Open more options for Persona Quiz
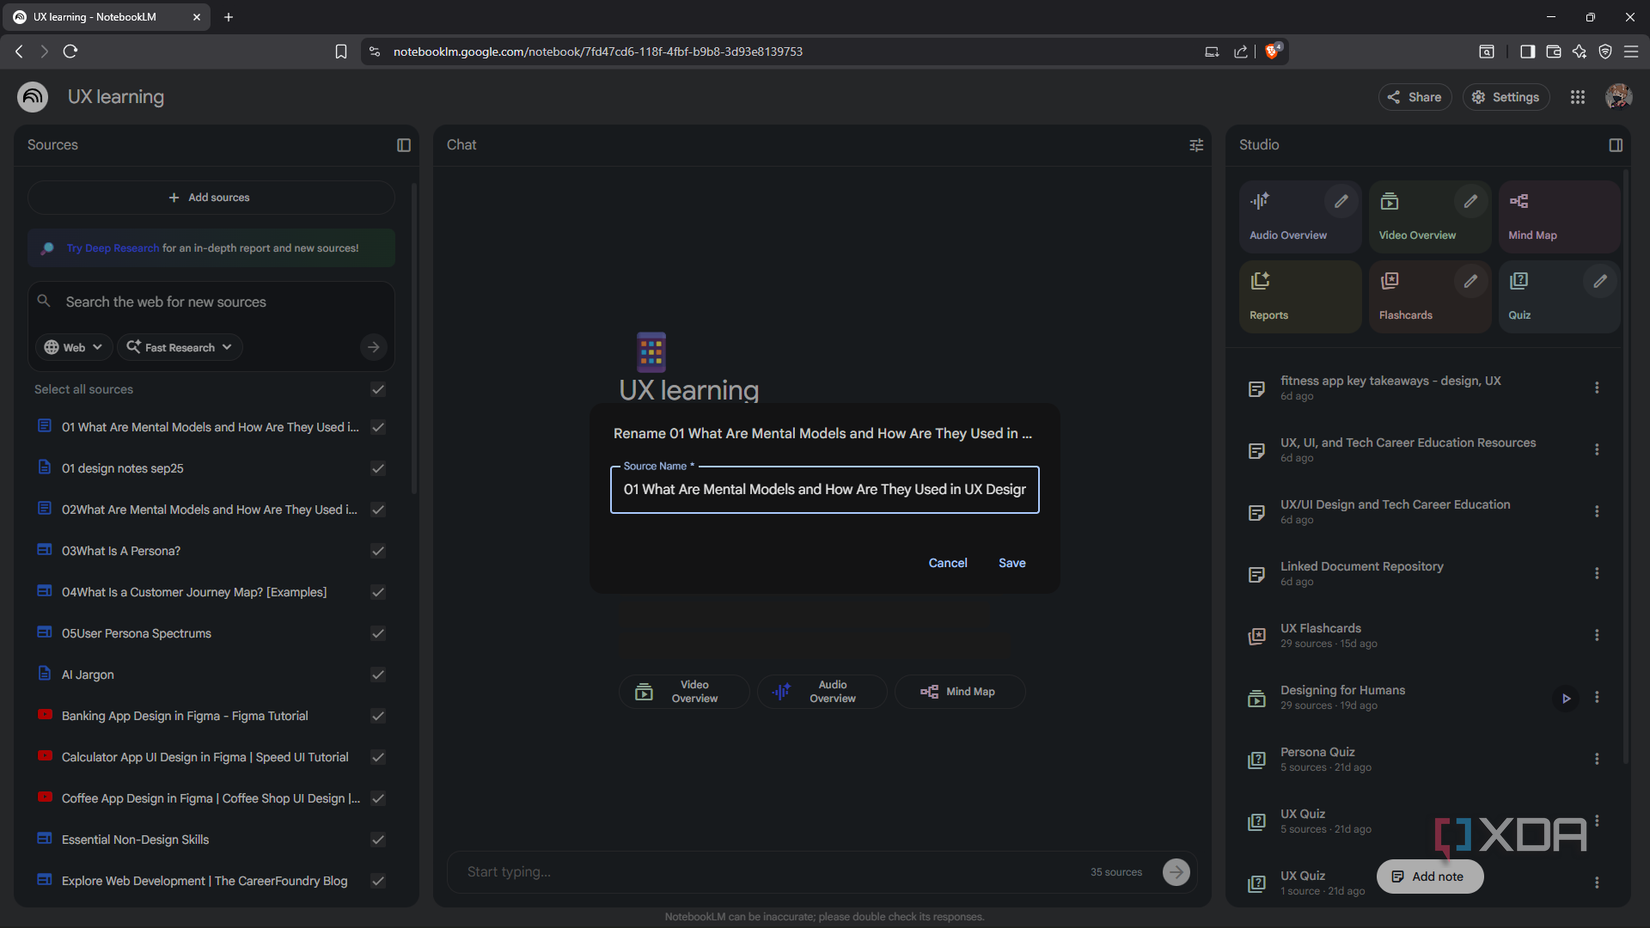This screenshot has width=1650, height=928. [x=1596, y=760]
